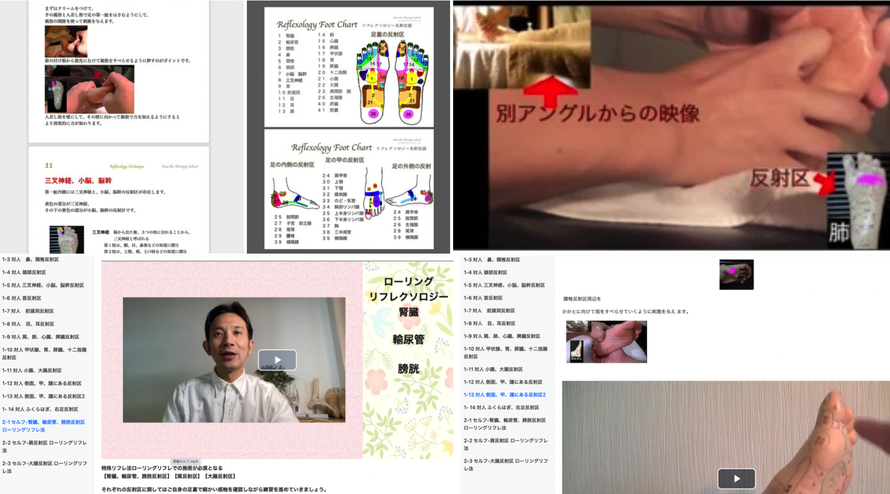
Task: Open lesson 1-8 in the left lesson sidebar
Action: pos(28,324)
